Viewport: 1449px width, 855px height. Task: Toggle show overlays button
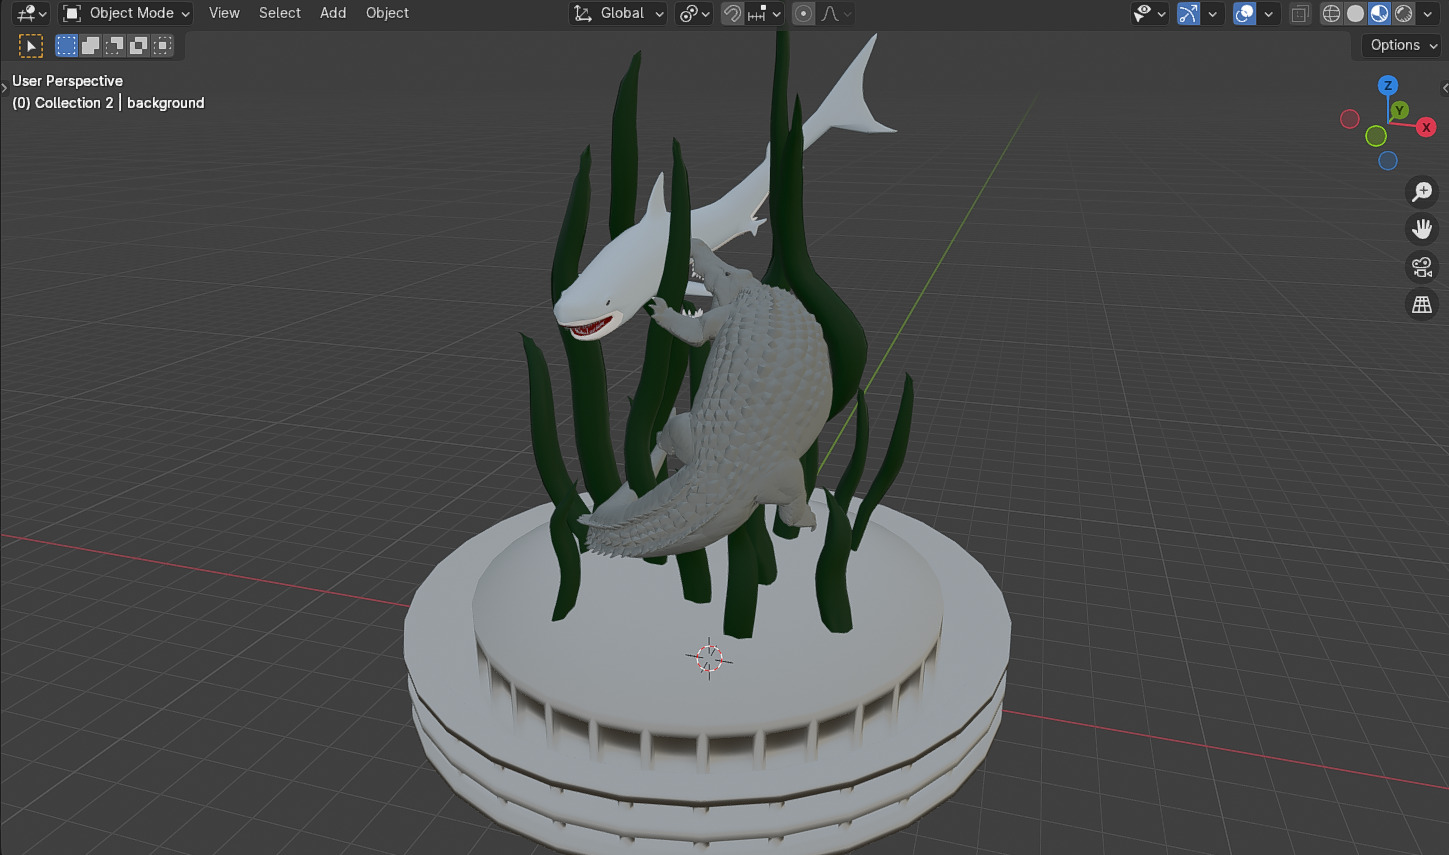tap(1244, 13)
